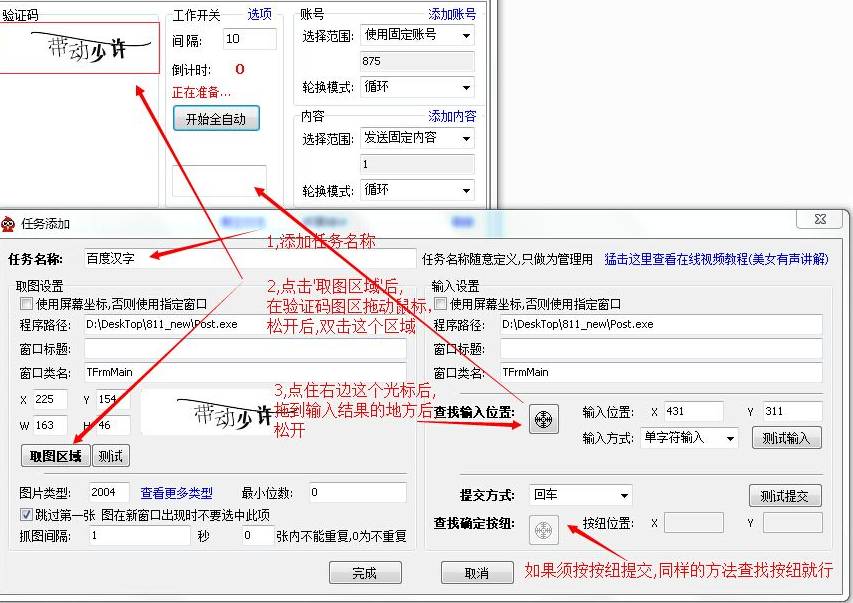Click 图片类型 field showing 2004
This screenshot has width=853, height=603.
pos(109,493)
